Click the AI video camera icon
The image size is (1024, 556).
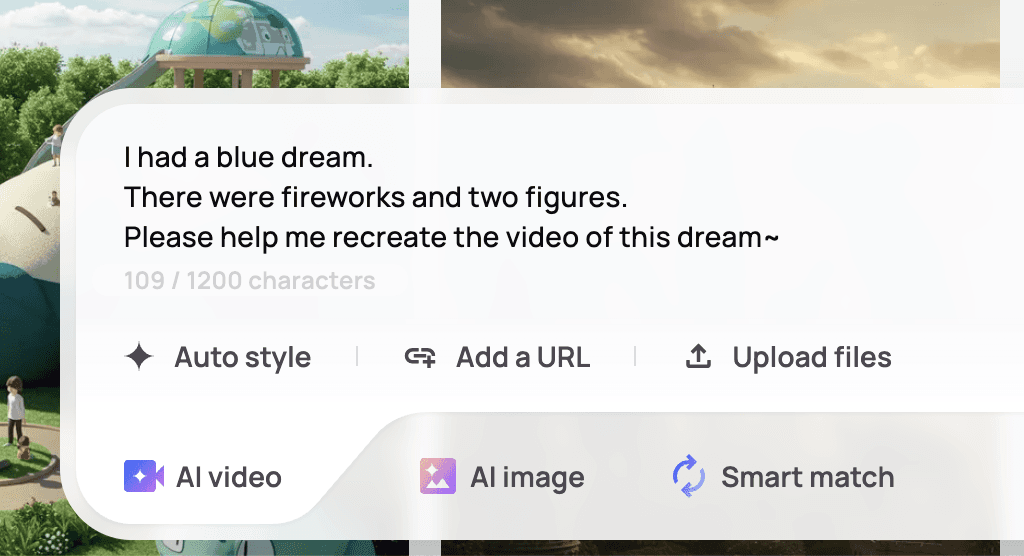pyautogui.click(x=144, y=476)
